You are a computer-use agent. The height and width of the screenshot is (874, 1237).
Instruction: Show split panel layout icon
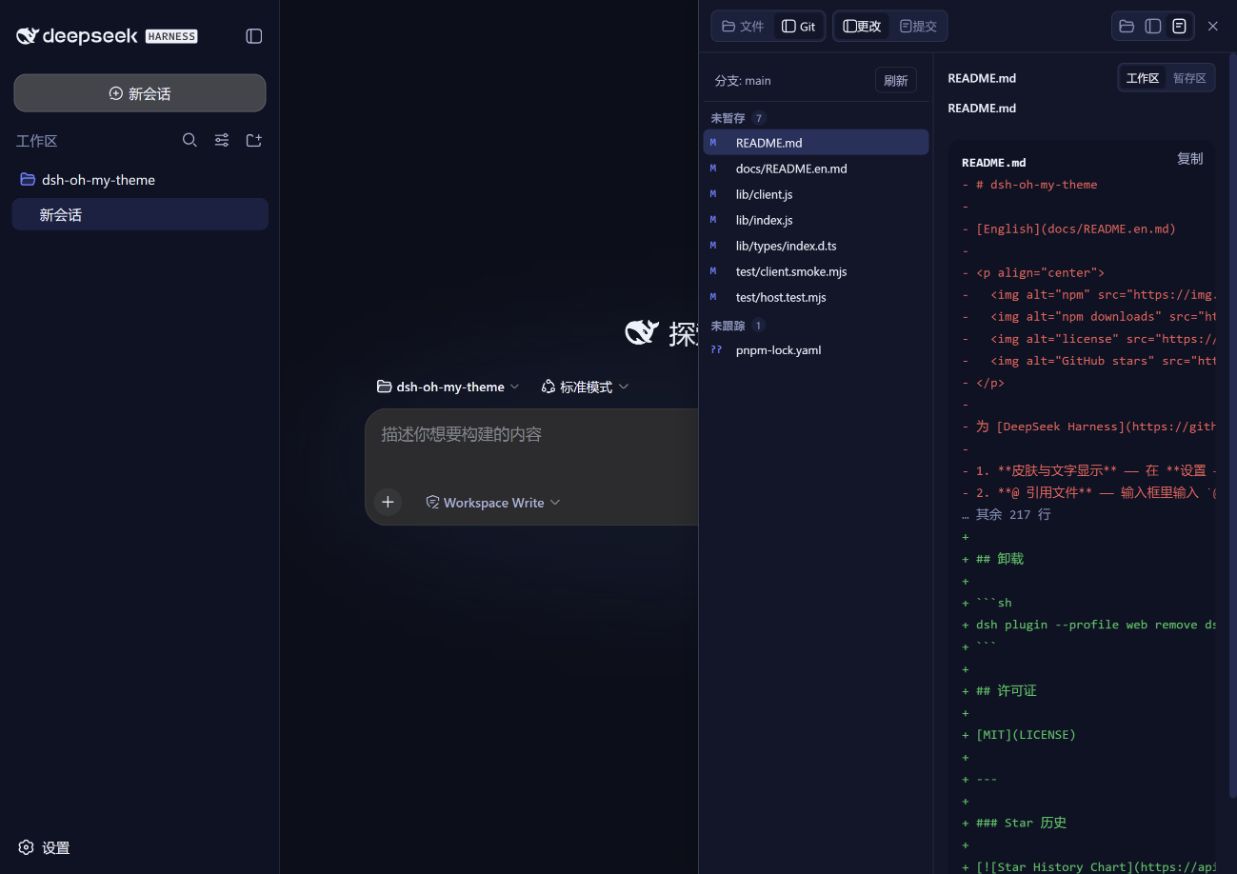click(1153, 26)
